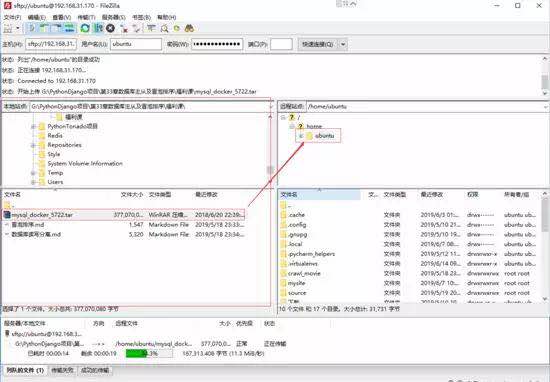Select mysql_docker_5722.tar in local list
This screenshot has width=550, height=382.
(123, 215)
